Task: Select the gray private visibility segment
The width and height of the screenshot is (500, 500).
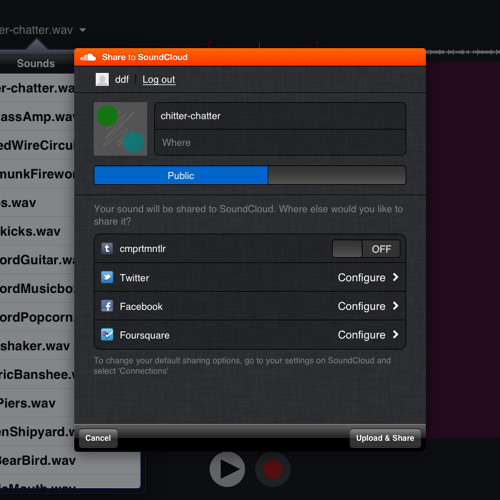Action: pyautogui.click(x=337, y=175)
